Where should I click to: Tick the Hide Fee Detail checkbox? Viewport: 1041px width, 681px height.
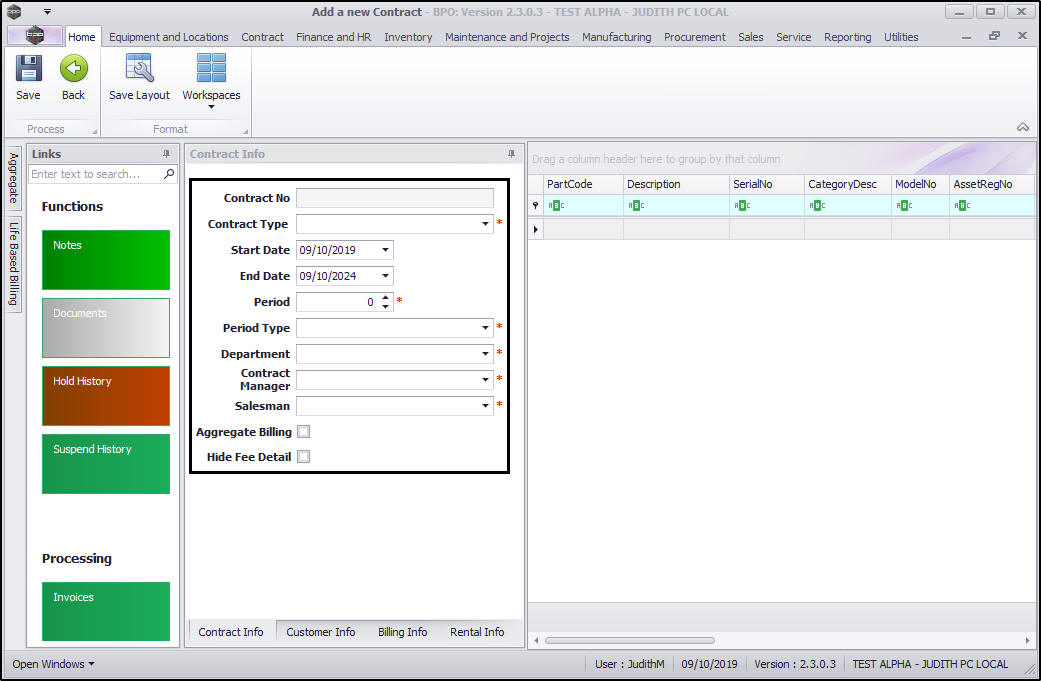[304, 457]
